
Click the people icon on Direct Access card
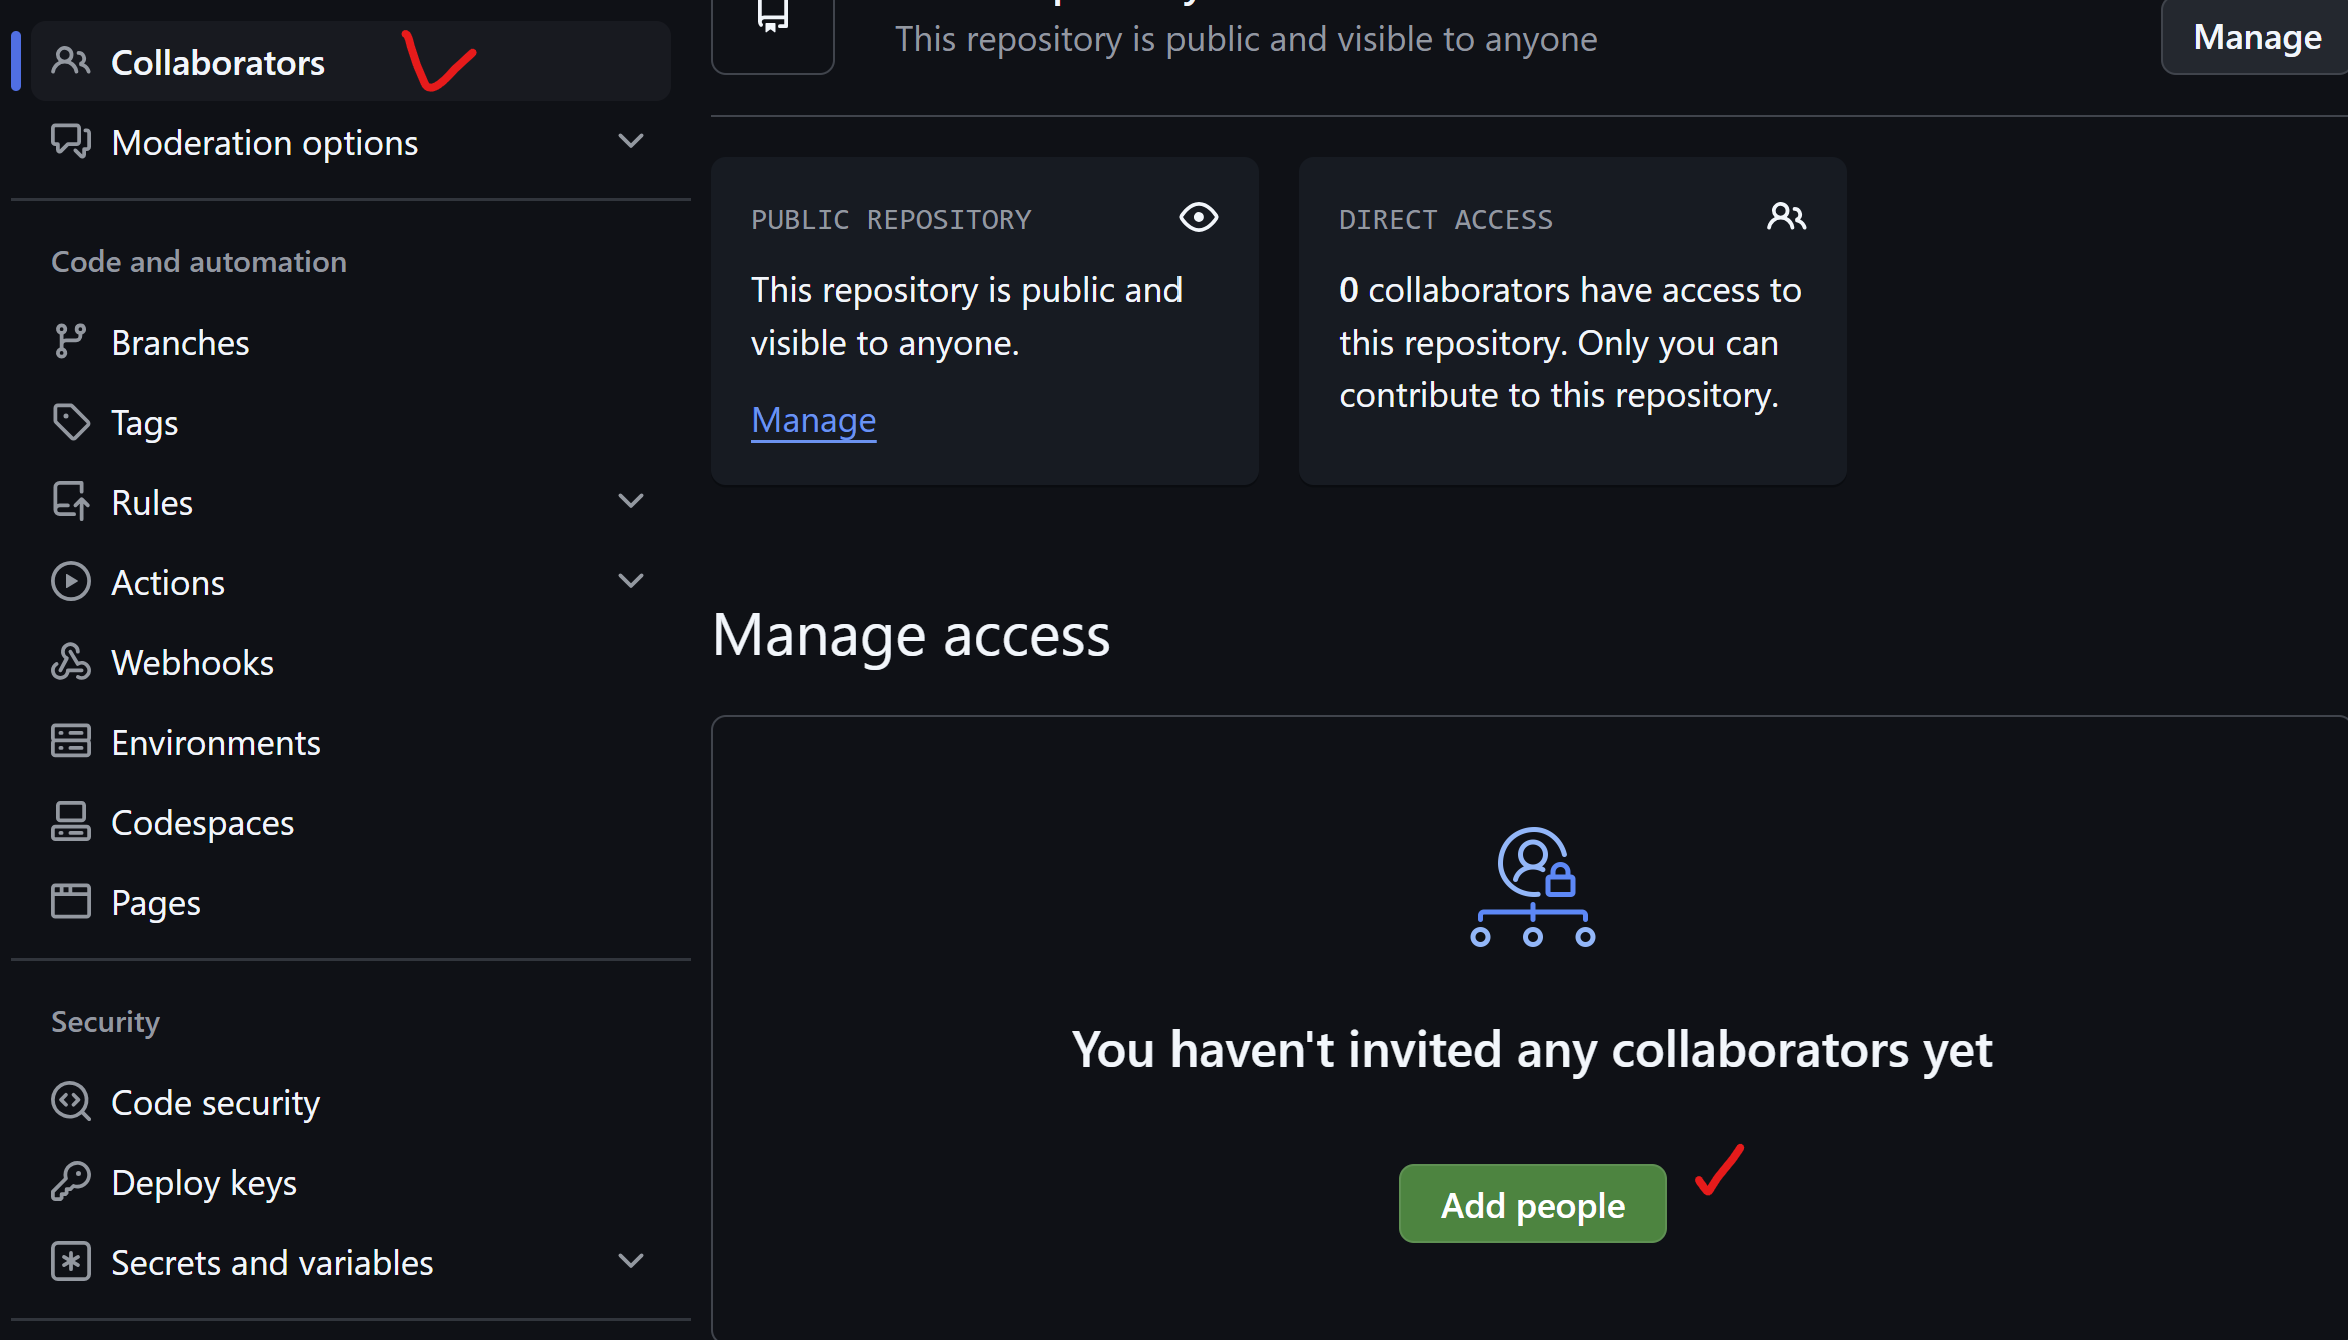pos(1786,217)
